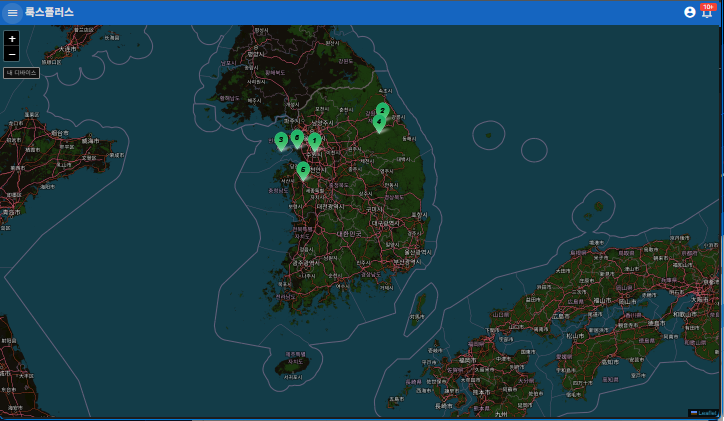Open the hamburger navigation menu
Image resolution: width=724 pixels, height=421 pixels.
[13, 12]
